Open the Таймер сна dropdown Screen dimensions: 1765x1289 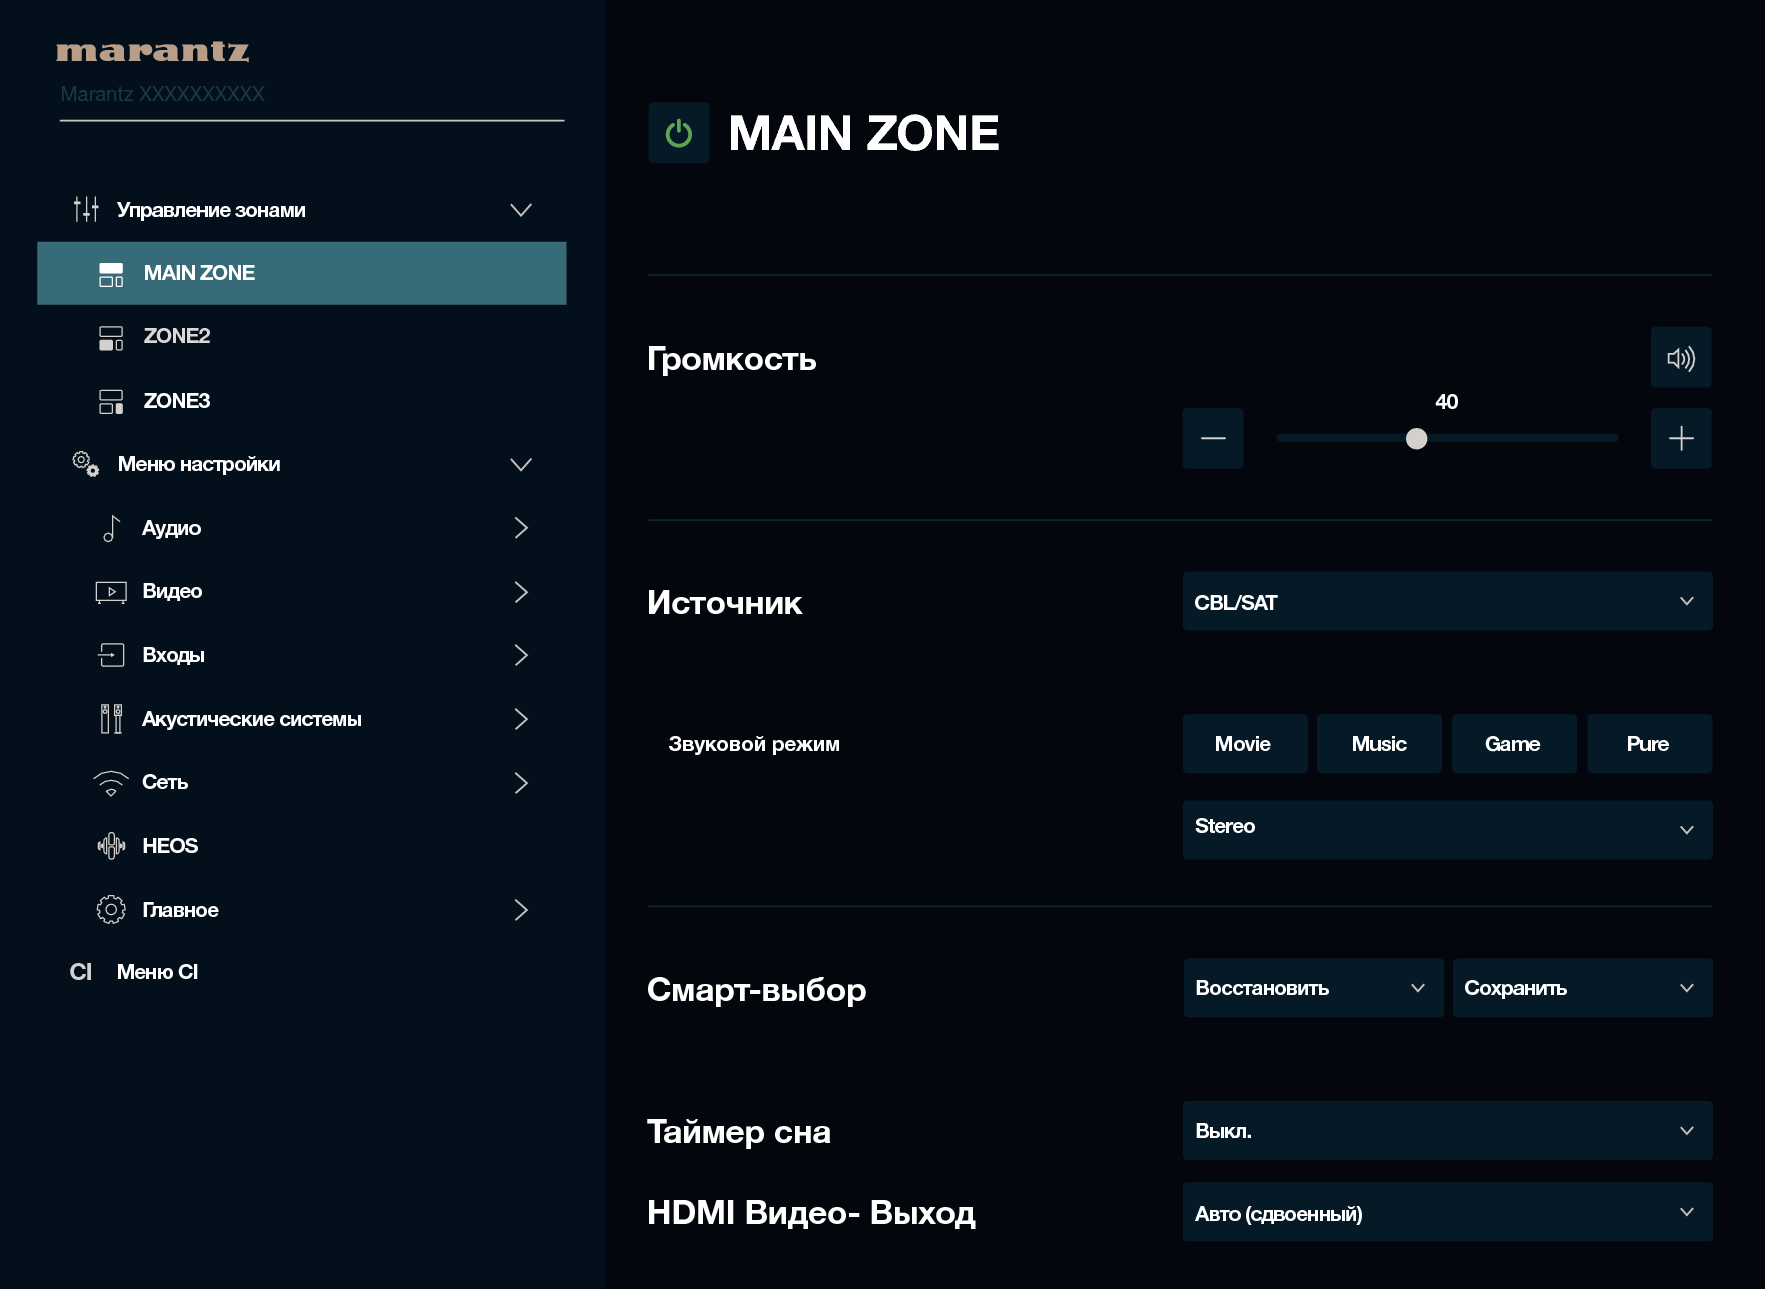tap(1446, 1131)
